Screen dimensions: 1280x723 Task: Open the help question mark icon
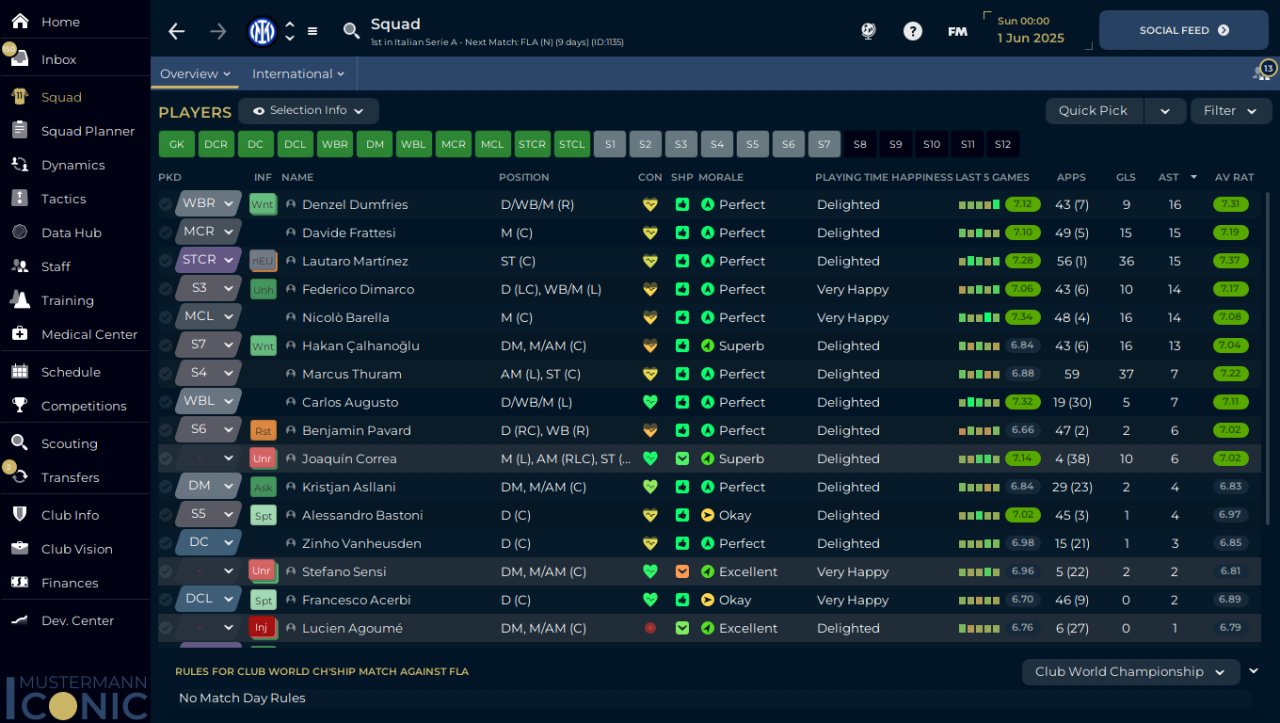[x=912, y=31]
